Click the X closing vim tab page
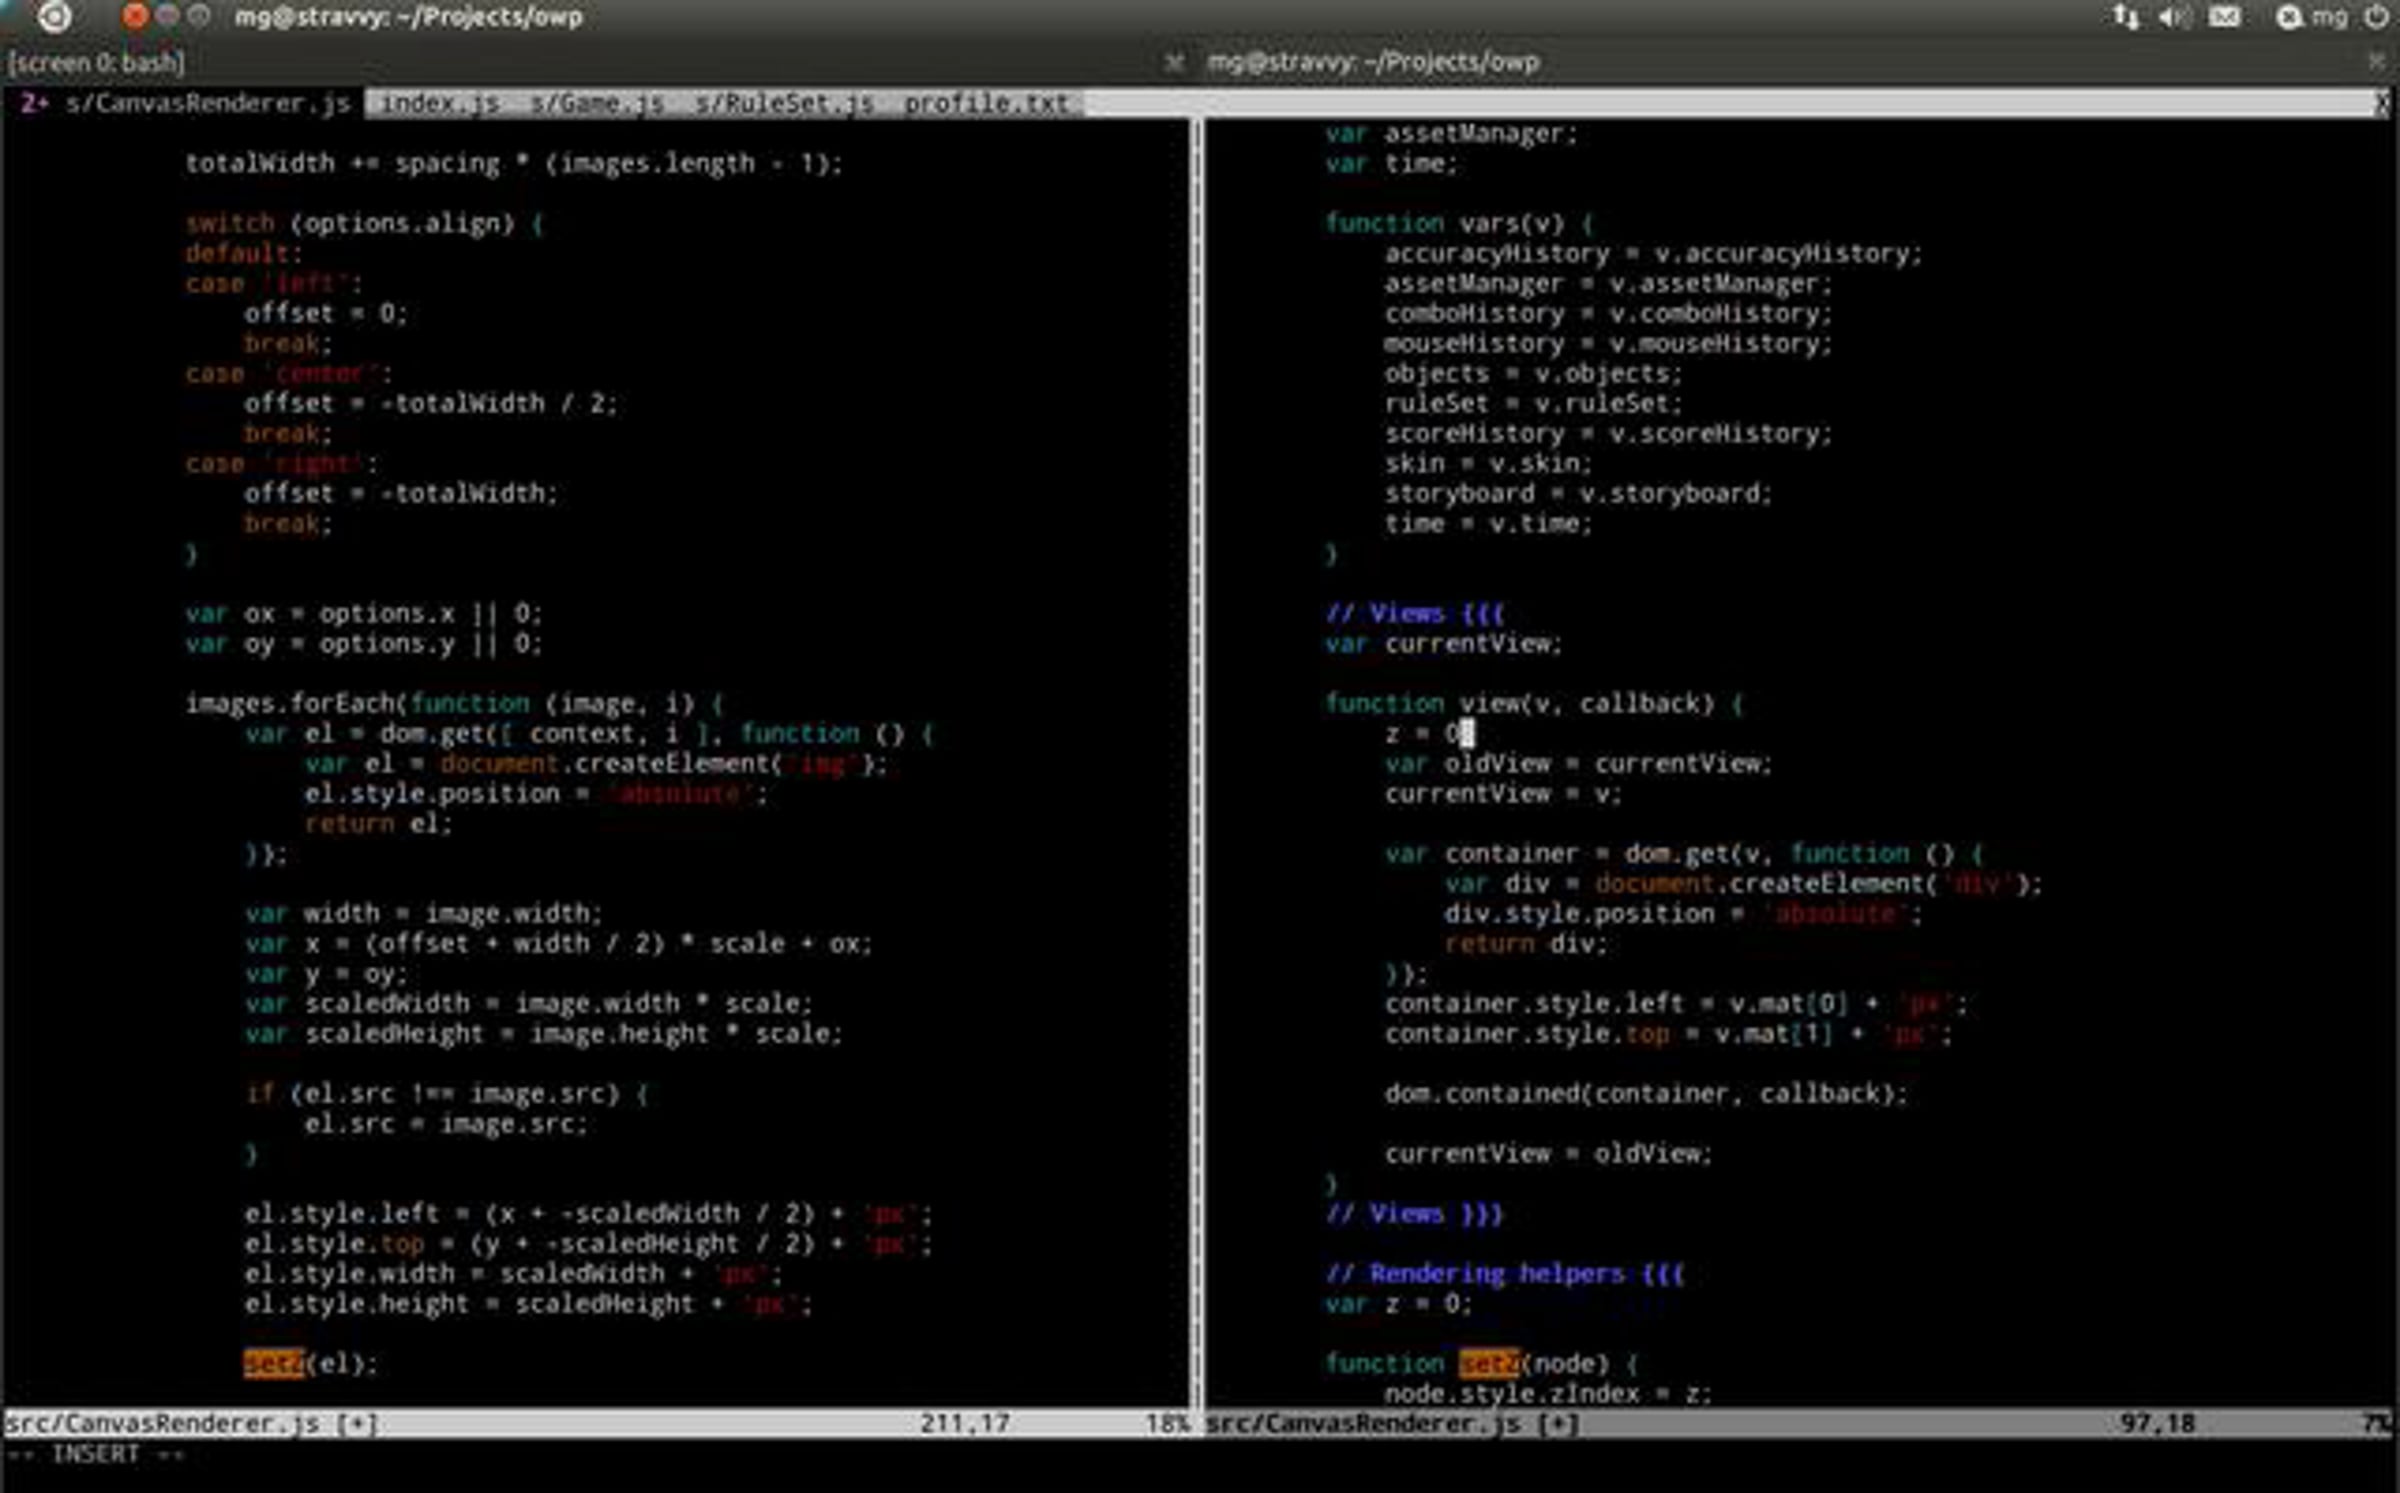The width and height of the screenshot is (2400, 1493). click(x=2382, y=103)
